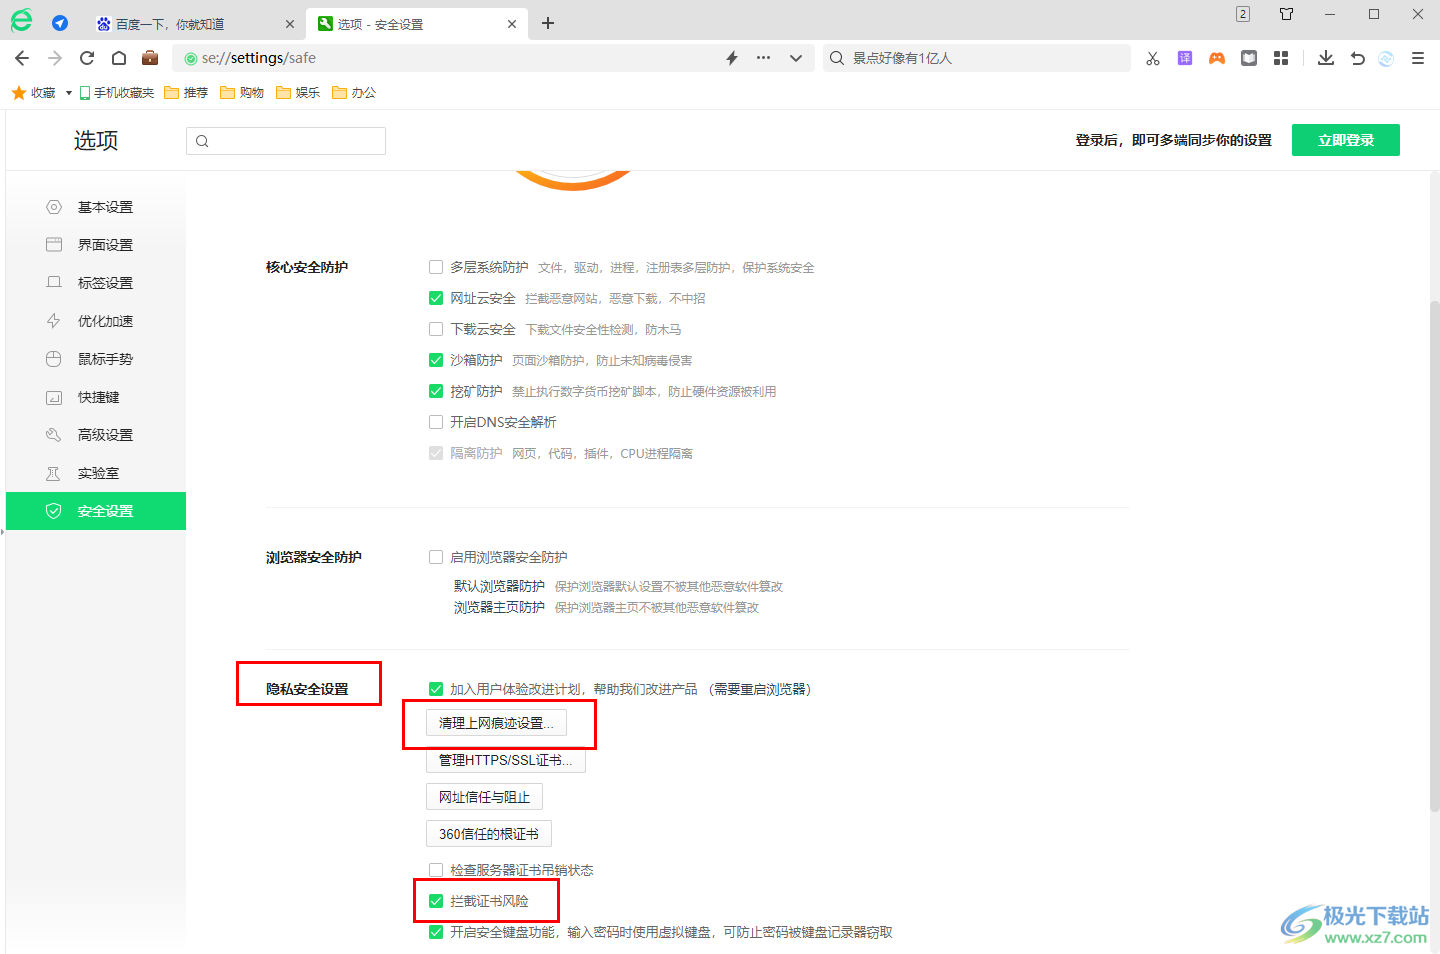This screenshot has width=1440, height=954.
Task: Open the game controller icon
Action: [1217, 58]
